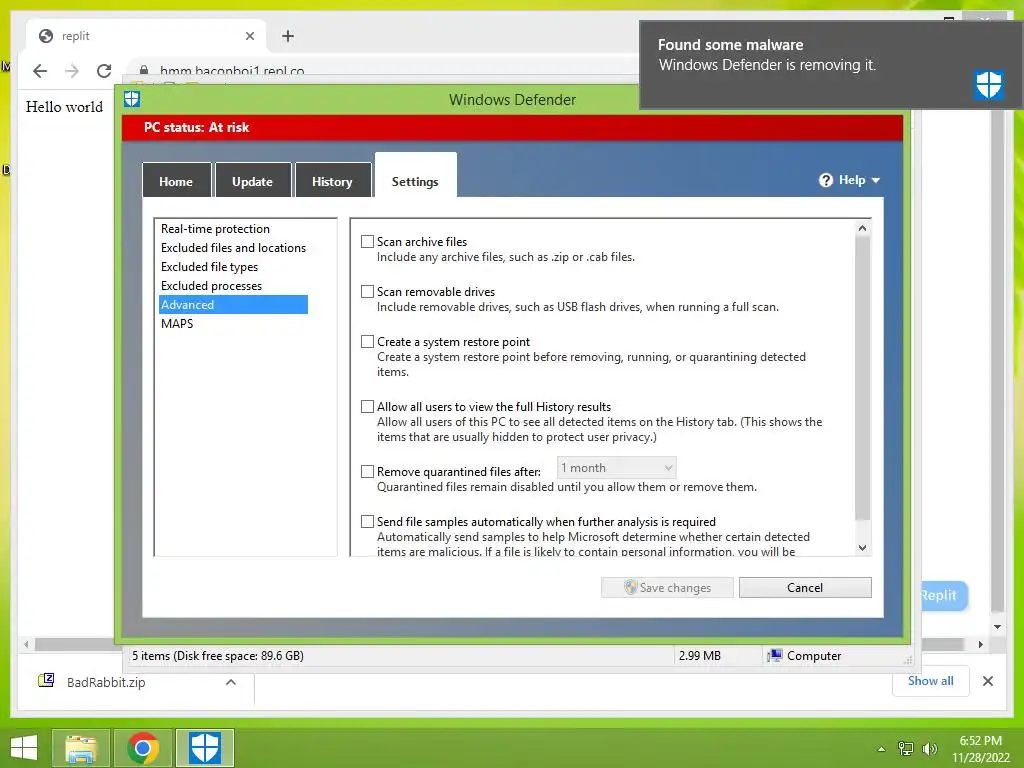Click the padlock icon in the address bar
Viewport: 1024px width, 768px height.
click(x=144, y=70)
